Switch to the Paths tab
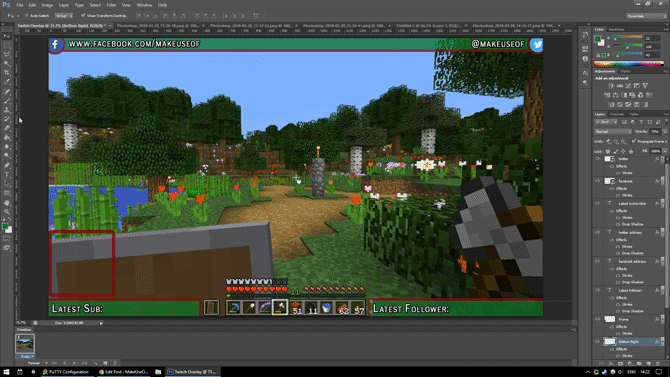 point(634,114)
